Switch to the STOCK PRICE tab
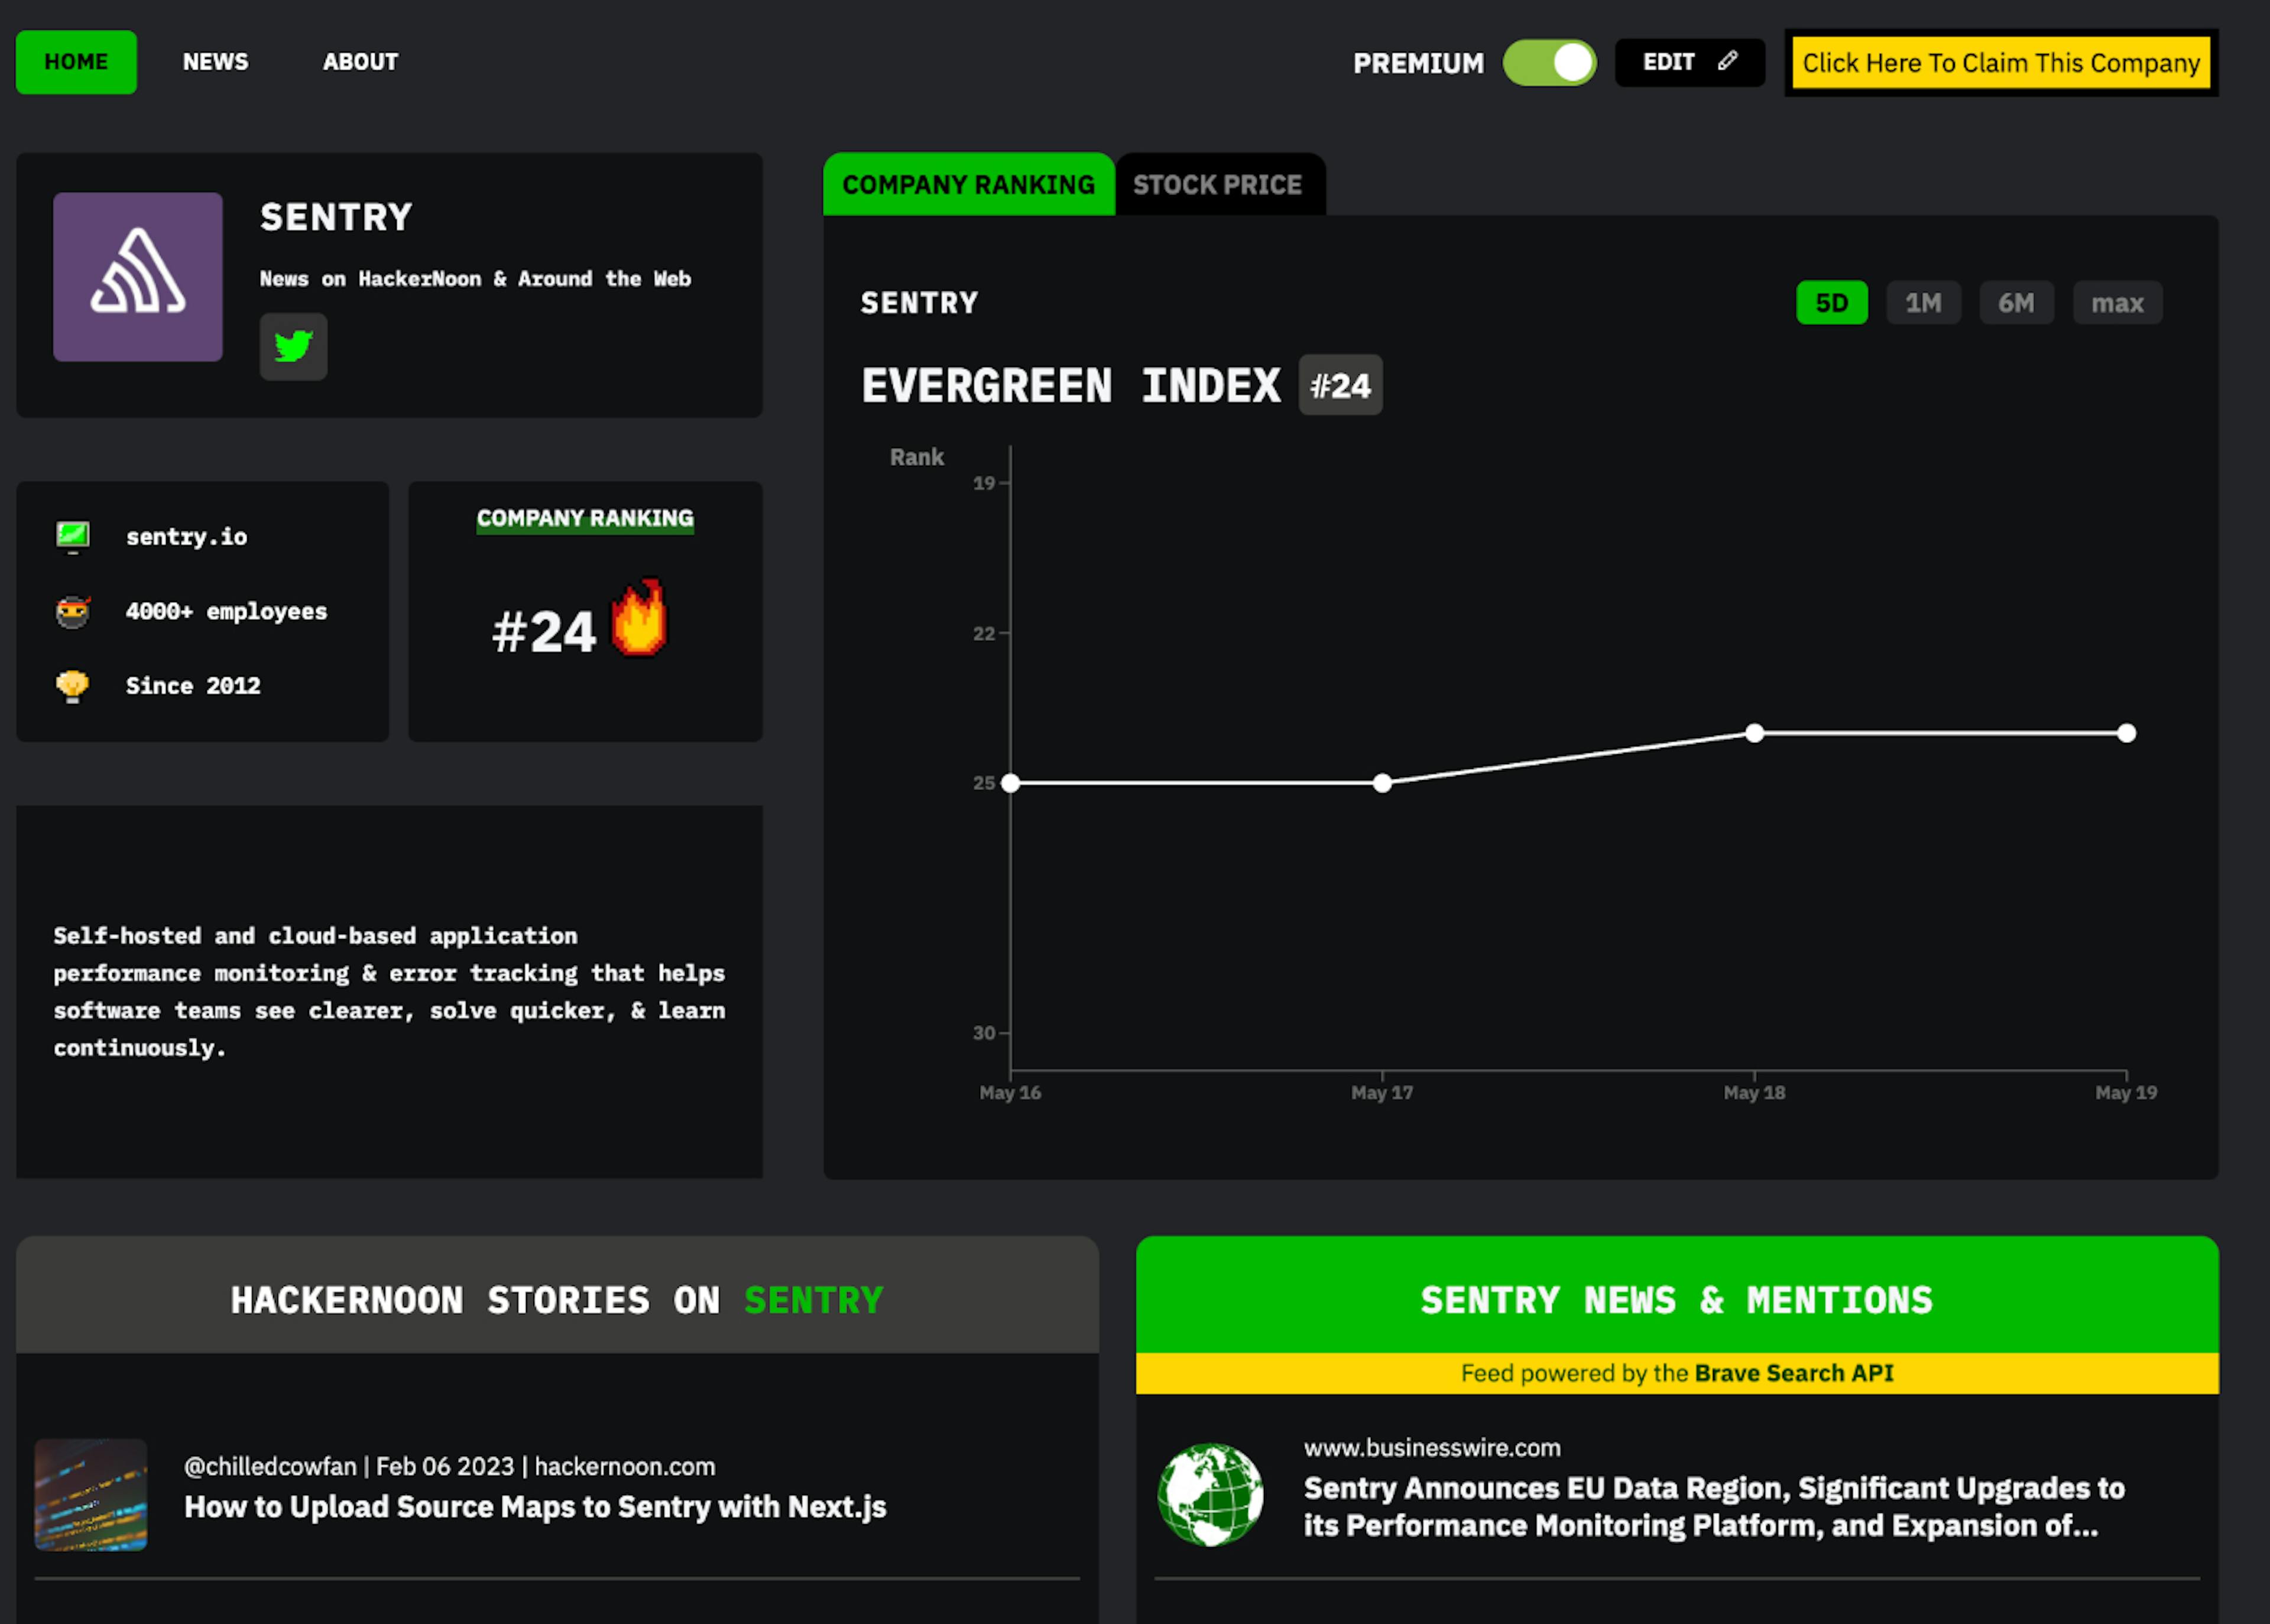The image size is (2270, 1624). coord(1218,184)
